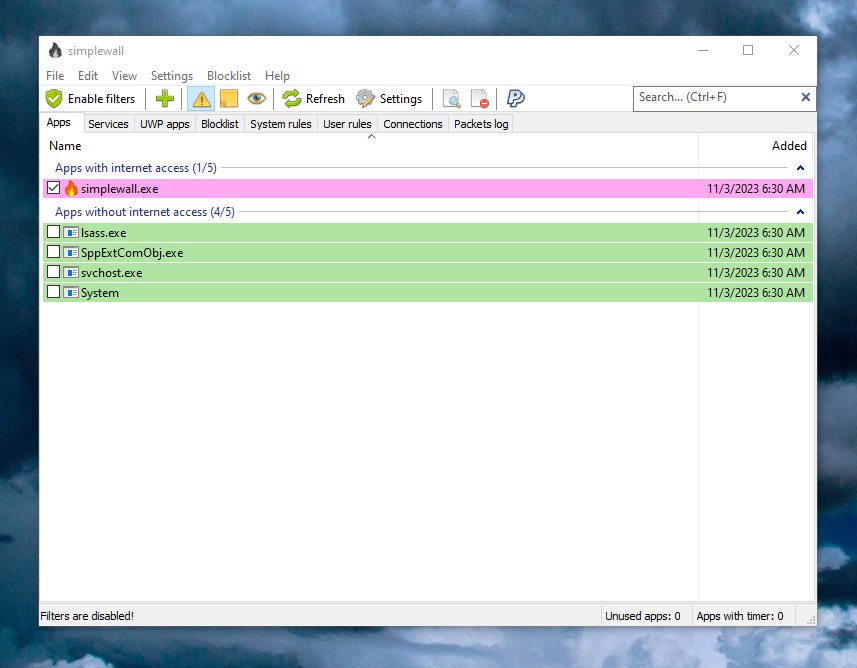Open the Edit menu

click(x=87, y=76)
